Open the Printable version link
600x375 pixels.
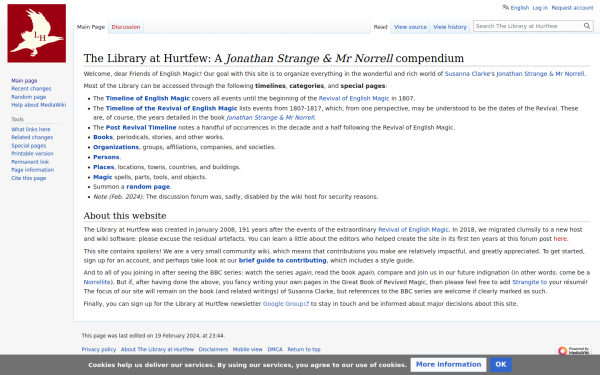point(32,154)
